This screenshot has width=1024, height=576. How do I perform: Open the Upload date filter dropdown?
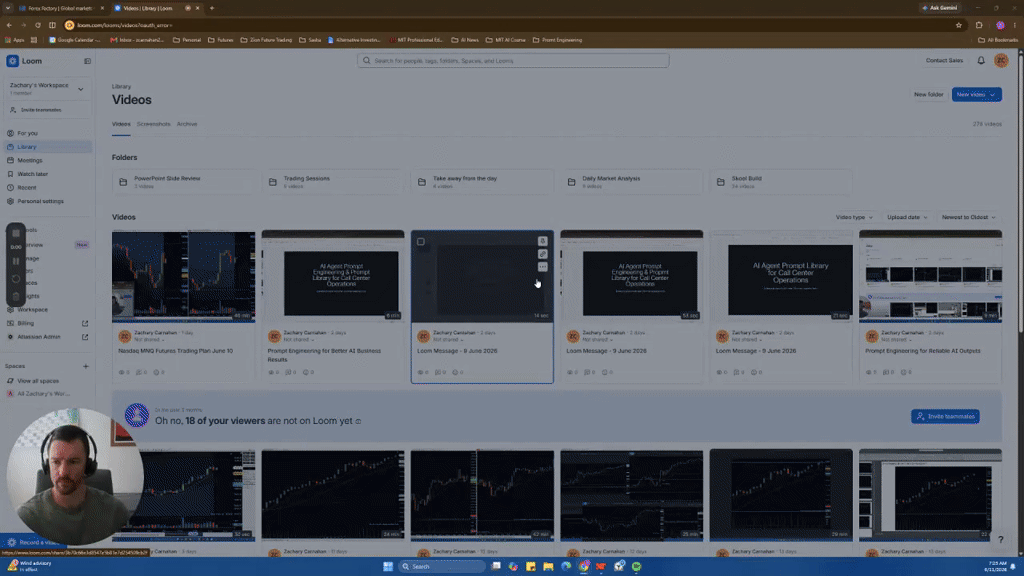[x=906, y=217]
